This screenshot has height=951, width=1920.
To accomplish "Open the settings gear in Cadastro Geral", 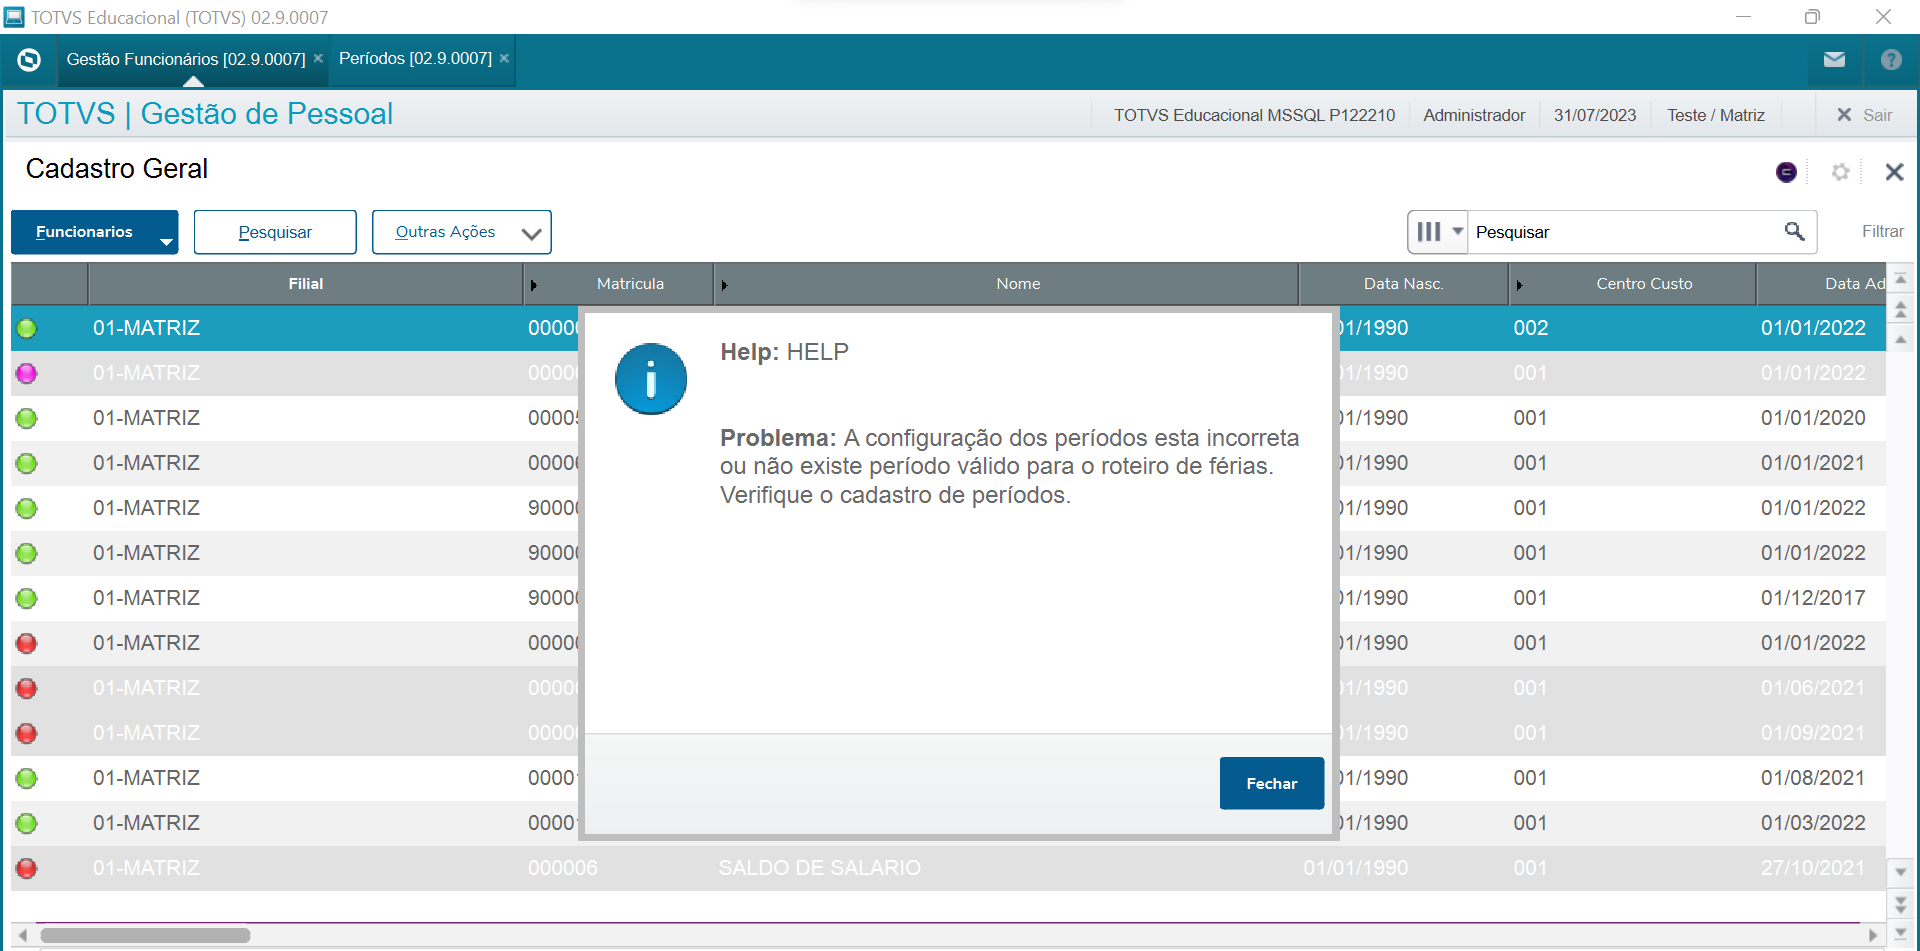I will (1840, 171).
